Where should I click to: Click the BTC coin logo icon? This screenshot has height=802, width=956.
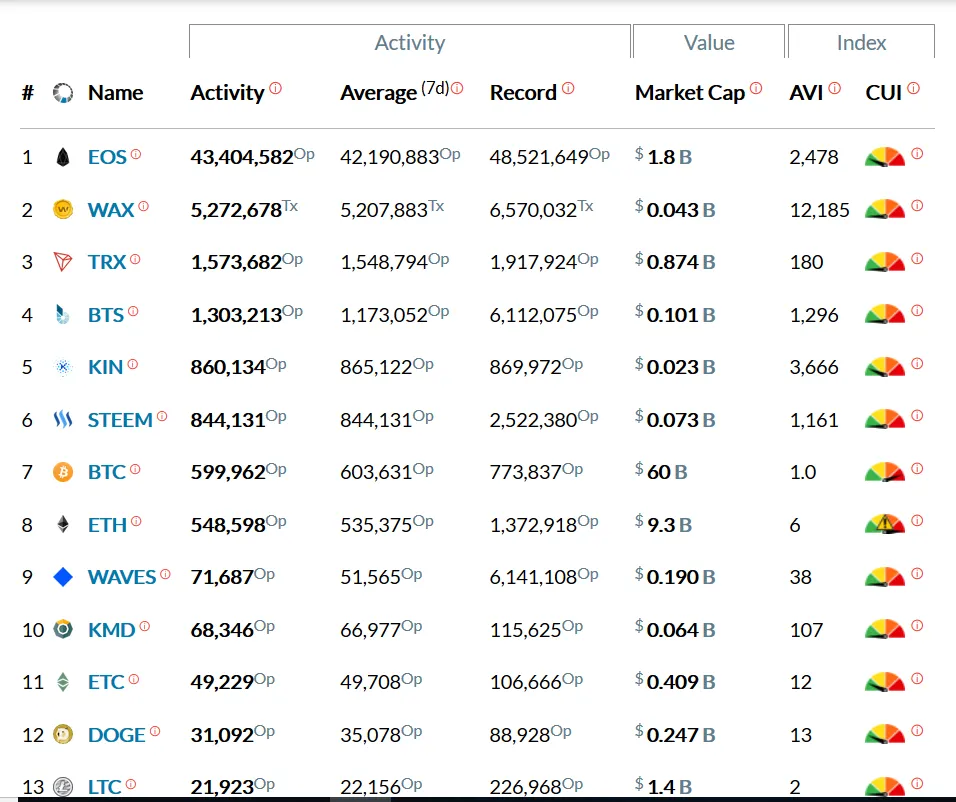pyautogui.click(x=63, y=472)
